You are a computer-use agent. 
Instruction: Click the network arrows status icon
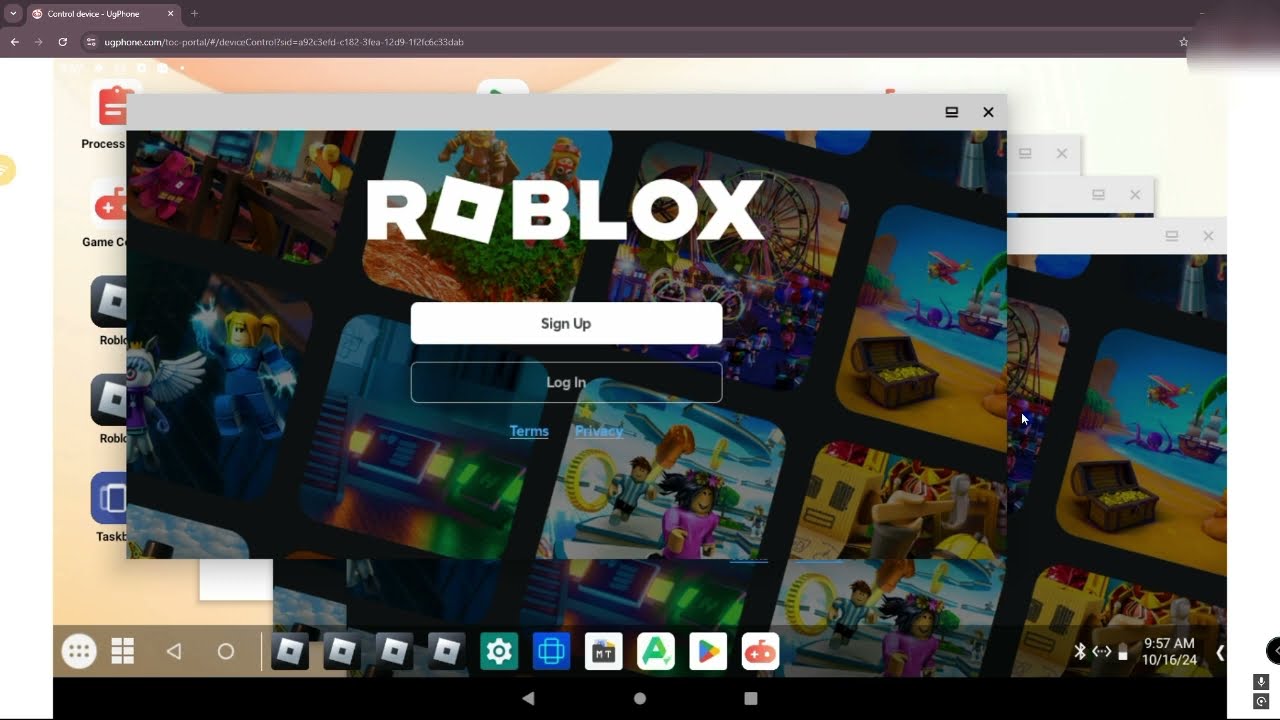click(x=1101, y=652)
